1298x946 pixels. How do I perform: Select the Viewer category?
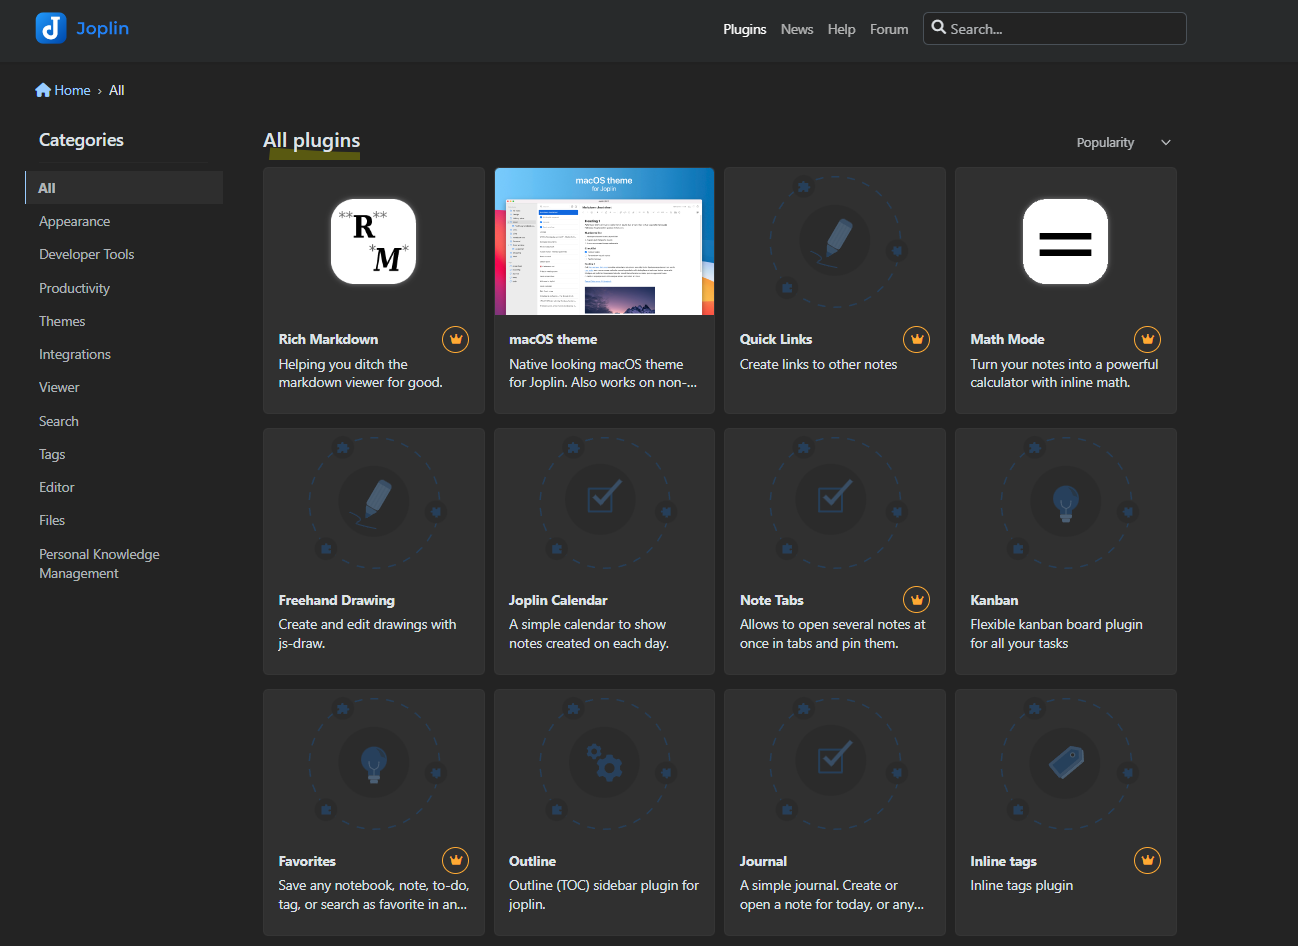click(x=59, y=387)
